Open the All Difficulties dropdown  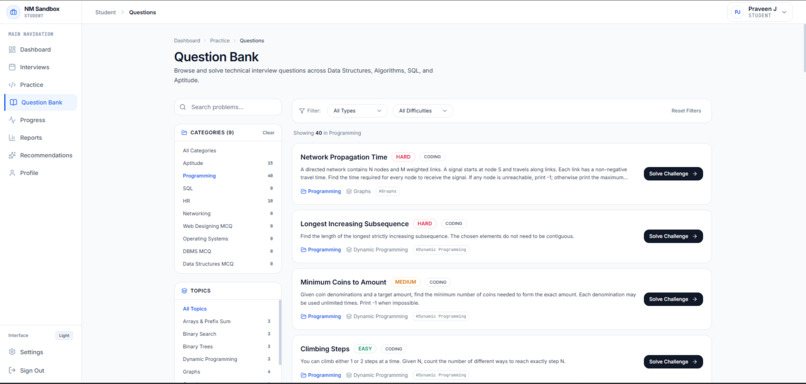pyautogui.click(x=423, y=111)
